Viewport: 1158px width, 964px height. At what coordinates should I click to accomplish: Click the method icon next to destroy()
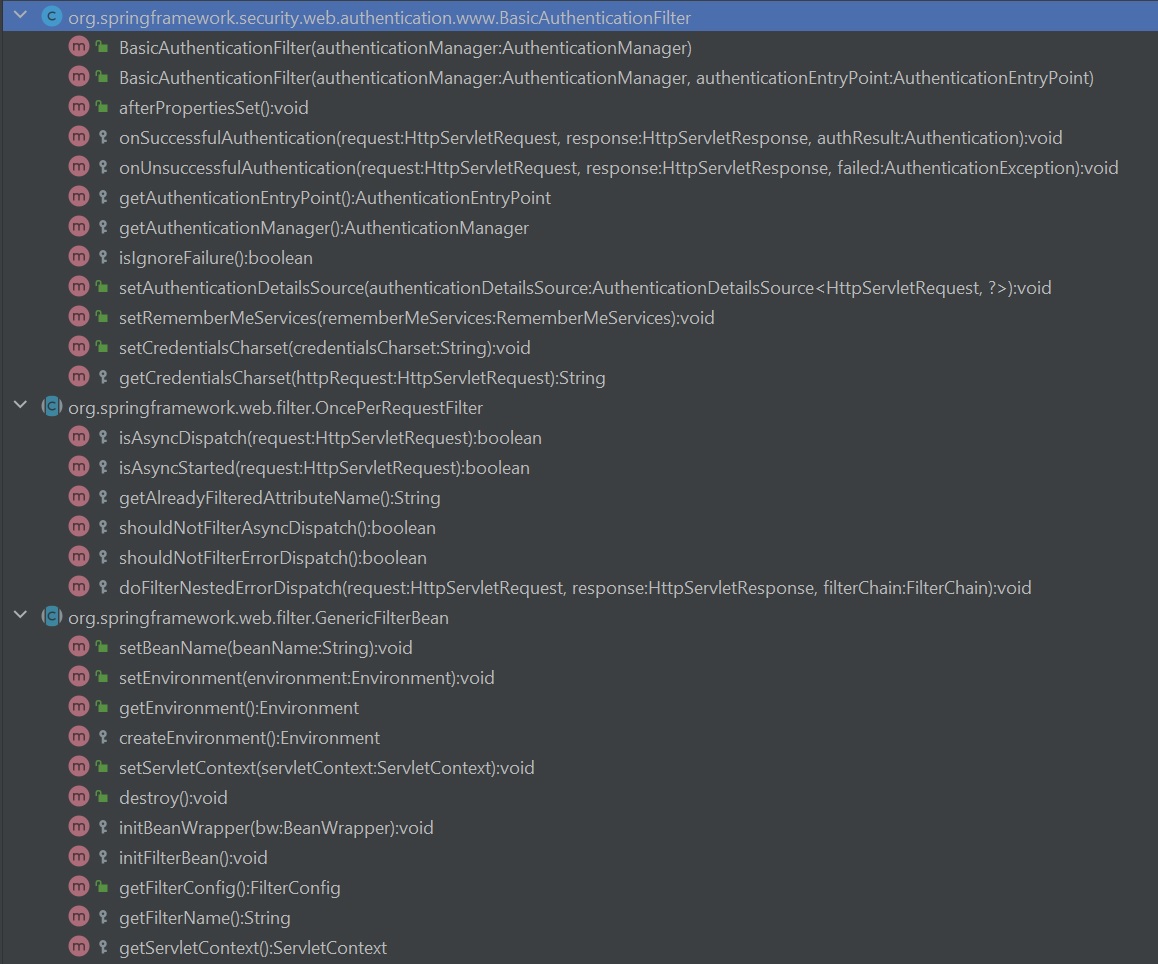click(x=79, y=798)
